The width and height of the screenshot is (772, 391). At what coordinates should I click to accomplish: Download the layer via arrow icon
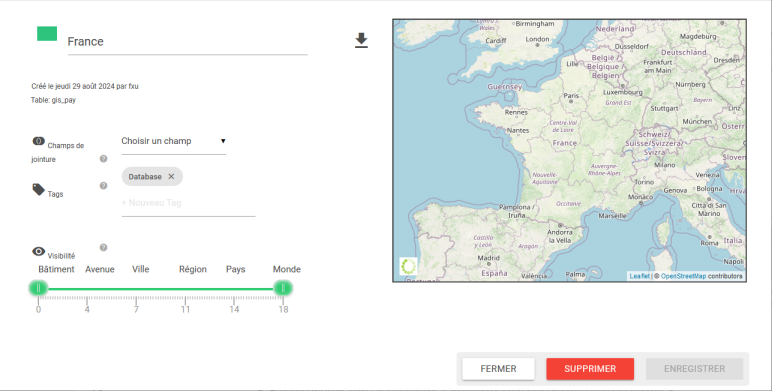coord(361,40)
